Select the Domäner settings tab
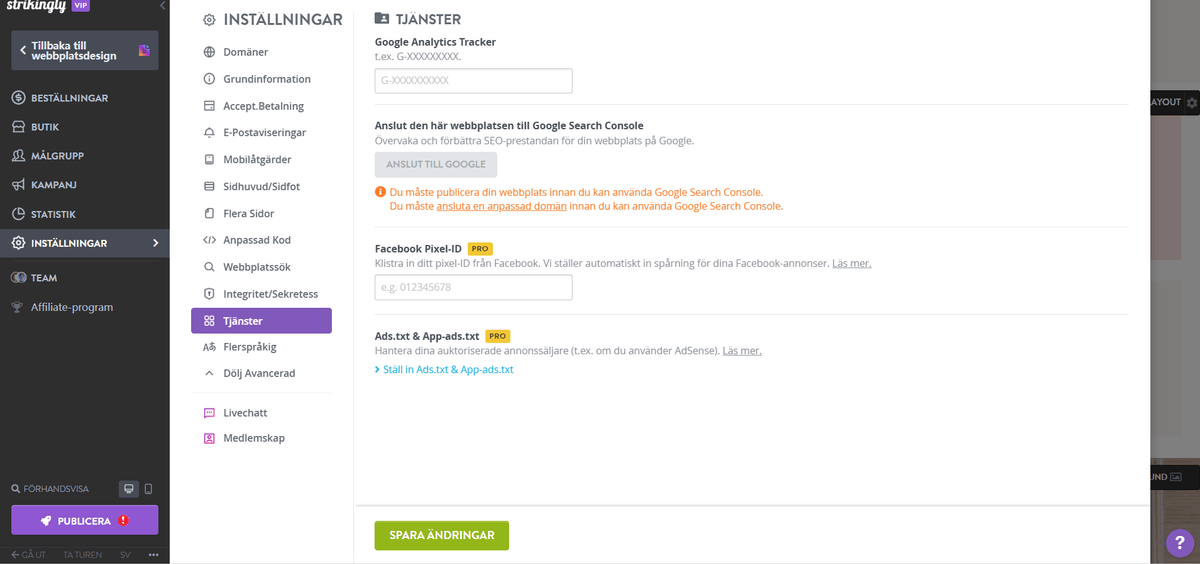This screenshot has width=1200, height=564. (x=245, y=52)
